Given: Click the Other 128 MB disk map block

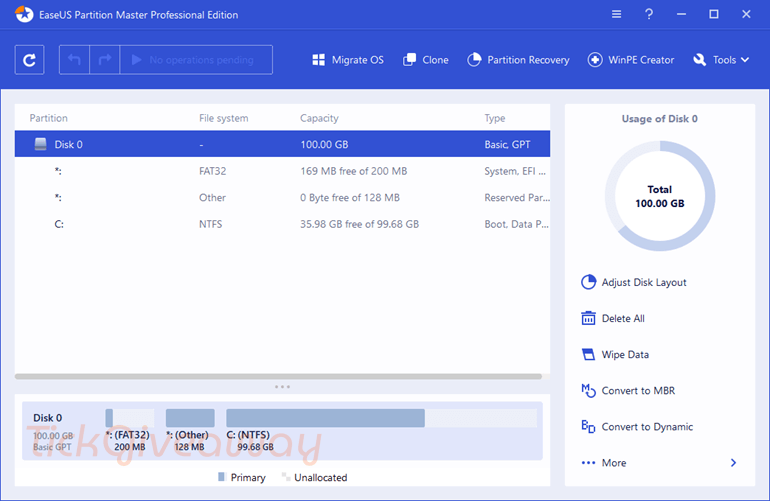Looking at the screenshot, I should click(190, 418).
